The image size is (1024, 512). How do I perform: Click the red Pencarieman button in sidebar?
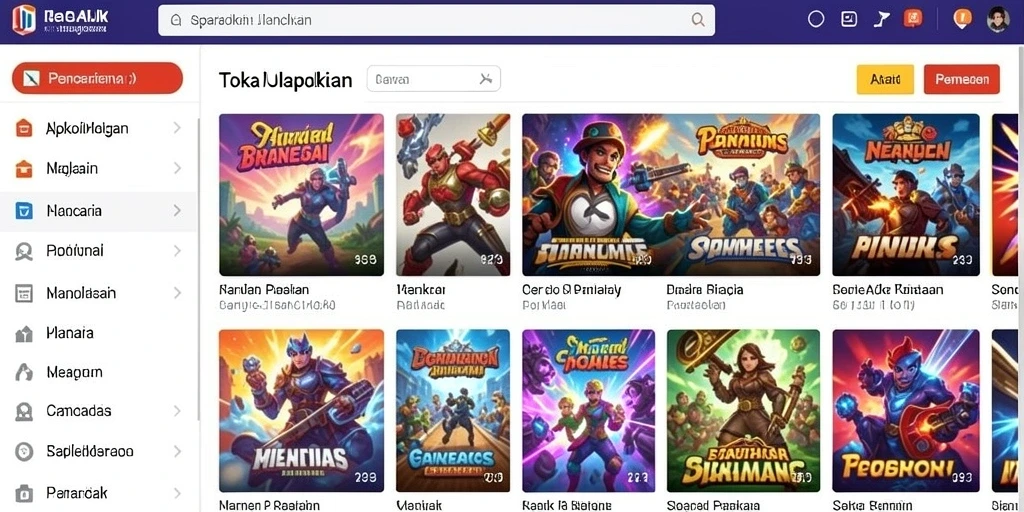[x=97, y=79]
